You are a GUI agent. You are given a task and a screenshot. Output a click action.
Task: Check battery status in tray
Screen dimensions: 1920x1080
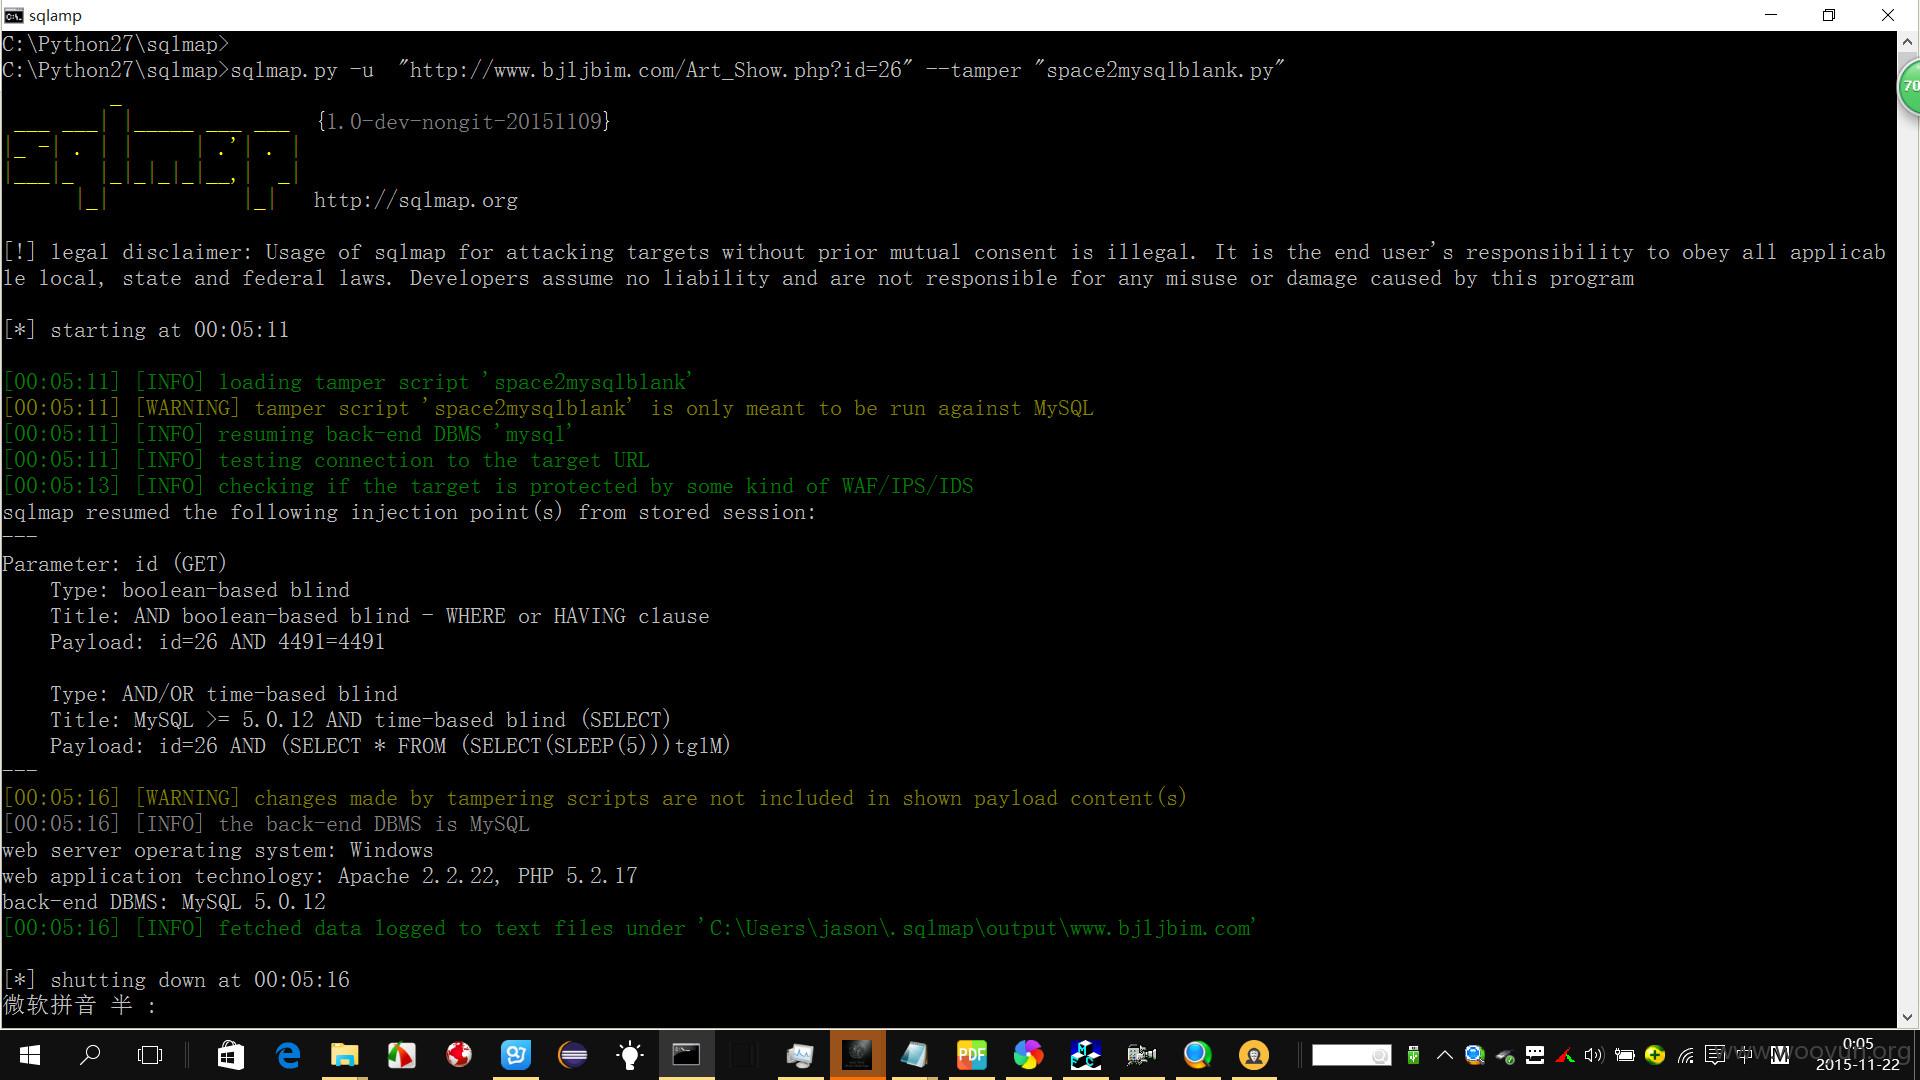tap(1625, 1055)
